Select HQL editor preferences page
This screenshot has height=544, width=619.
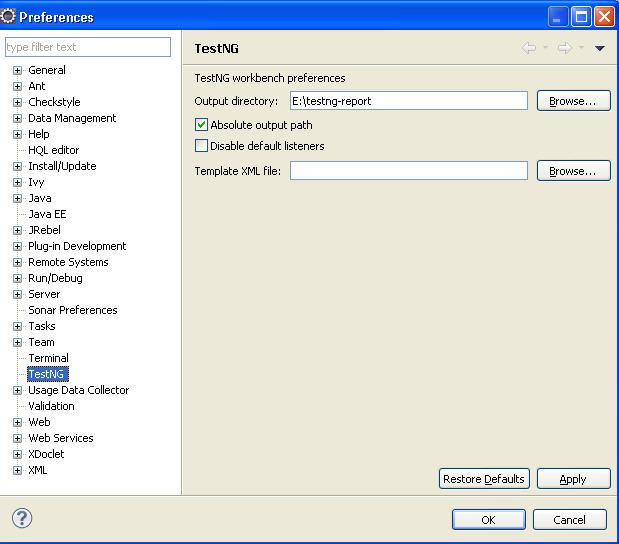(54, 150)
